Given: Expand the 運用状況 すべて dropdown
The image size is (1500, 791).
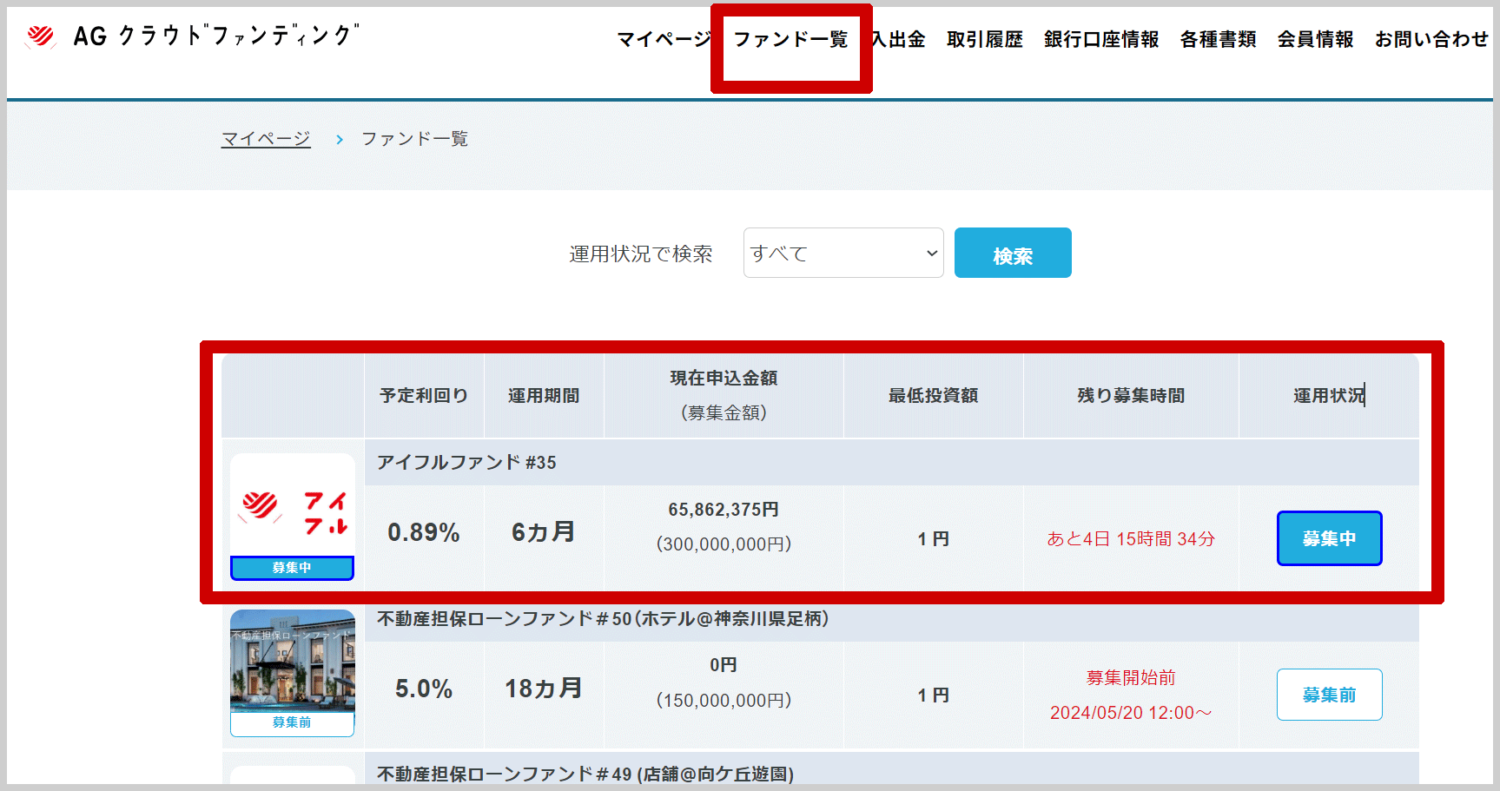Looking at the screenshot, I should point(843,253).
